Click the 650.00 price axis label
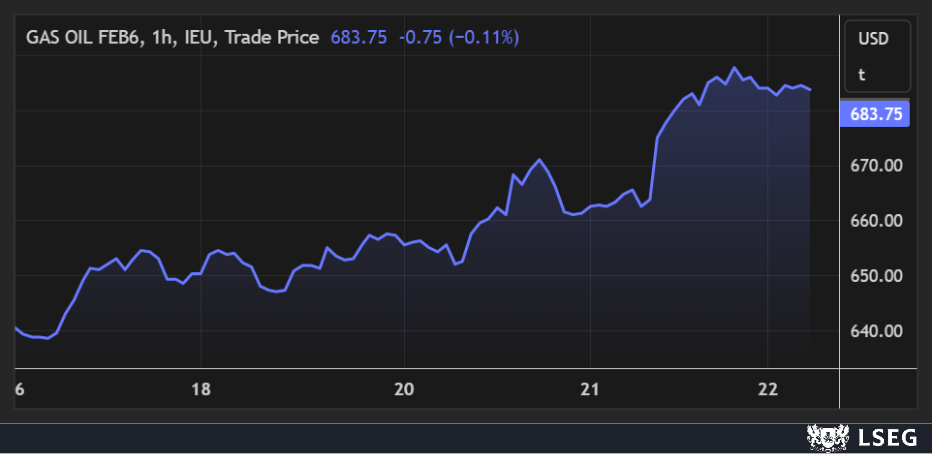Viewport: 933px width, 454px height. 876,276
